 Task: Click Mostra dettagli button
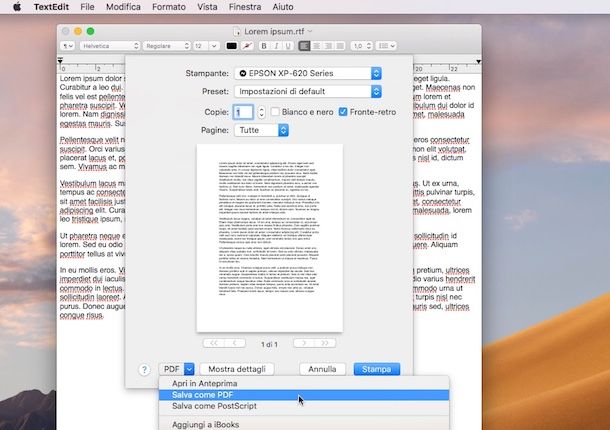[237, 369]
